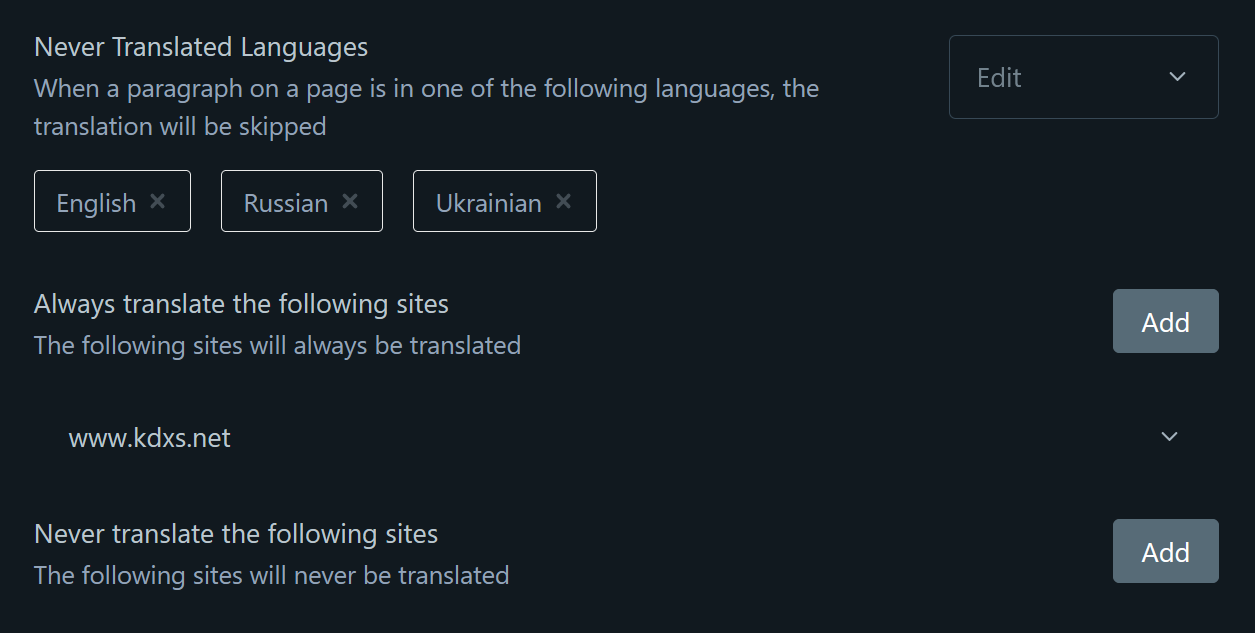Click the chevron icon beside www.kdxs.net
The width and height of the screenshot is (1255, 633).
(1168, 437)
